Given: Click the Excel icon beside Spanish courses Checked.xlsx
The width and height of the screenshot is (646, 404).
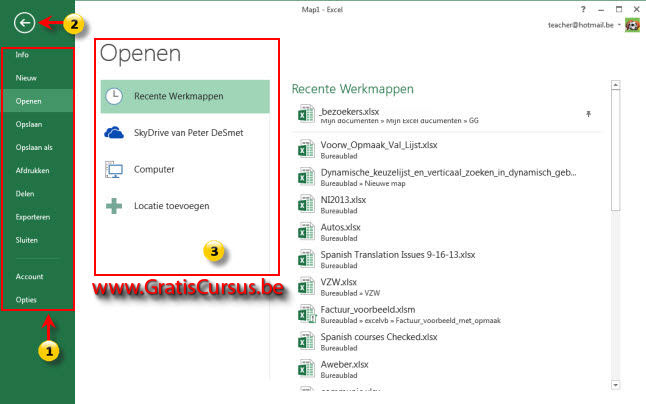Looking at the screenshot, I should 306,341.
